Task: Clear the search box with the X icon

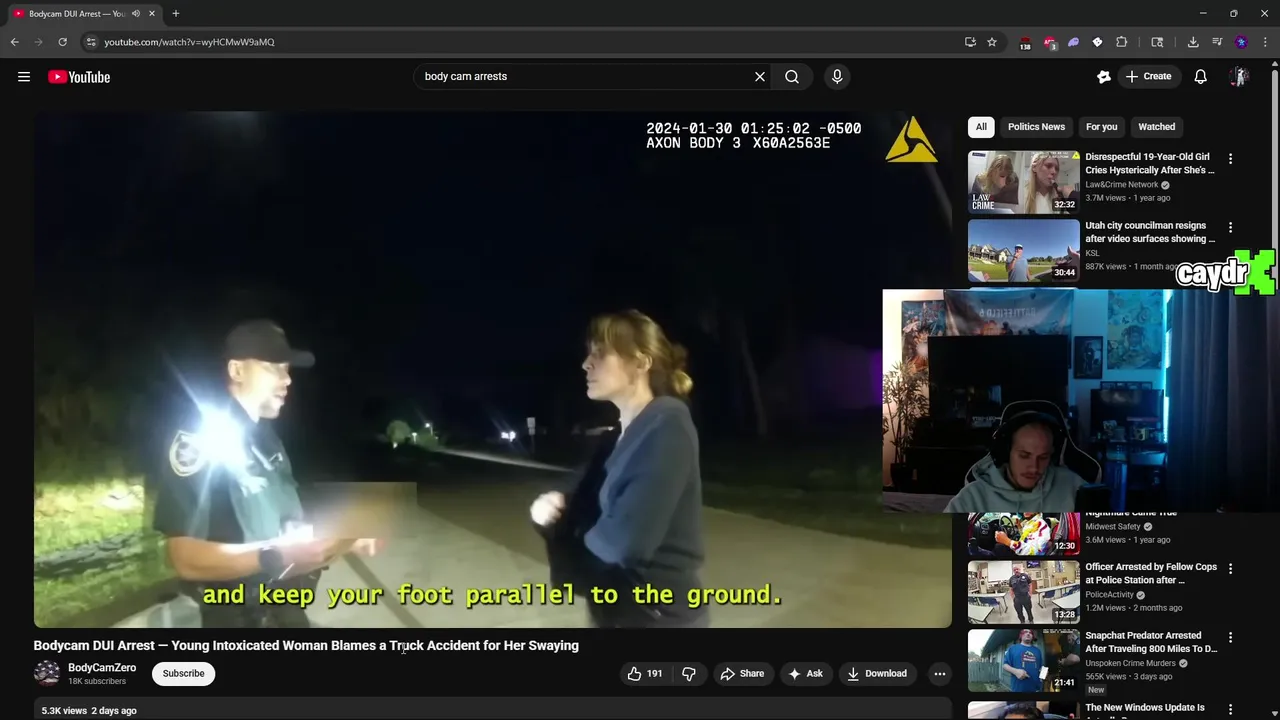Action: [760, 76]
